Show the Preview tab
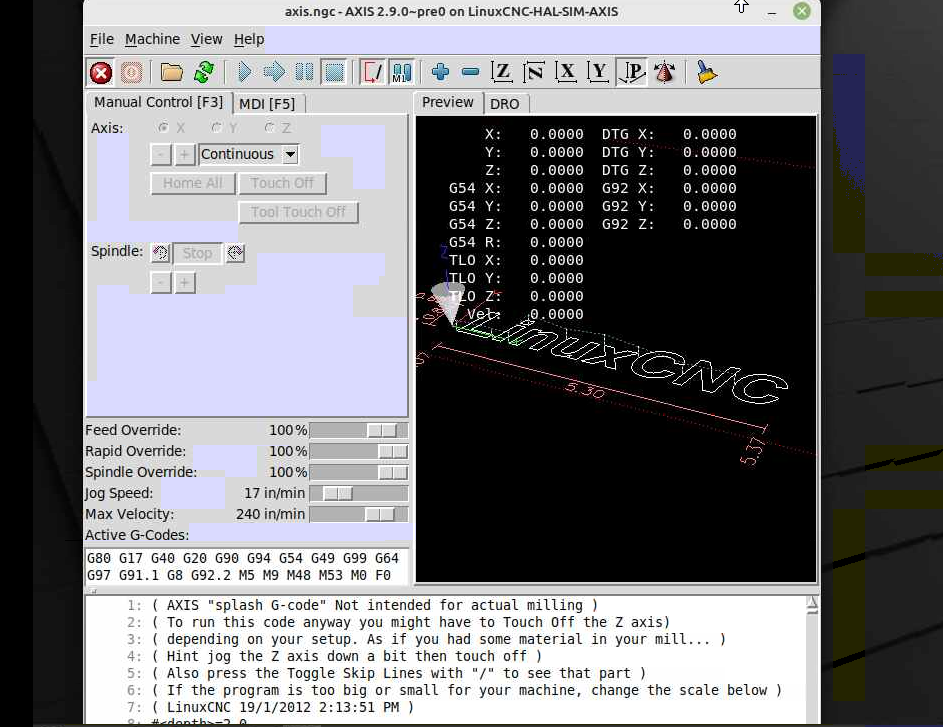The height and width of the screenshot is (727, 943). [x=448, y=102]
